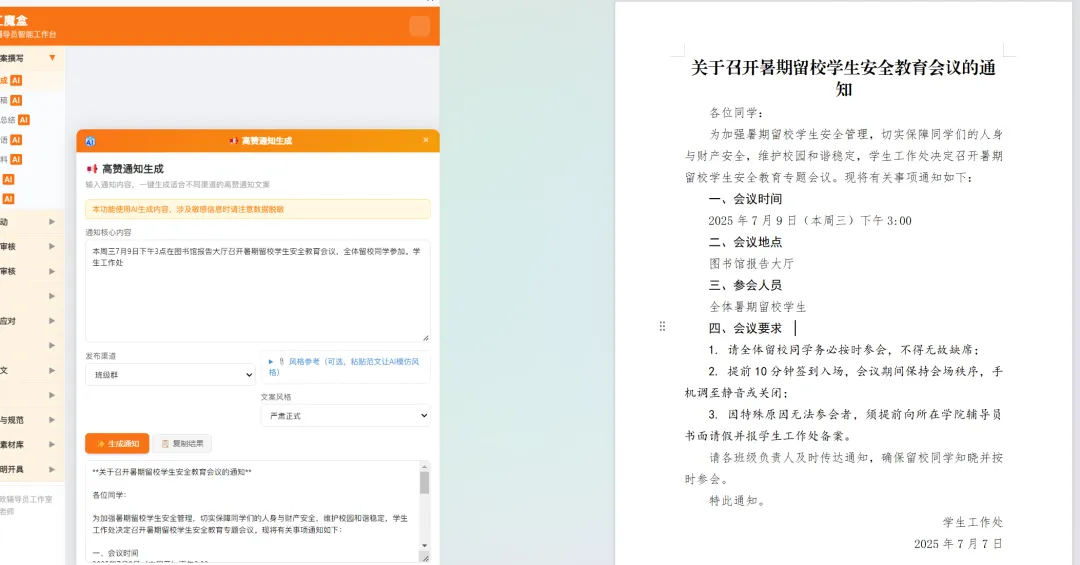Image resolution: width=1080 pixels, height=565 pixels.
Task: Expand the 文 sidebar section
Action: [x=52, y=371]
